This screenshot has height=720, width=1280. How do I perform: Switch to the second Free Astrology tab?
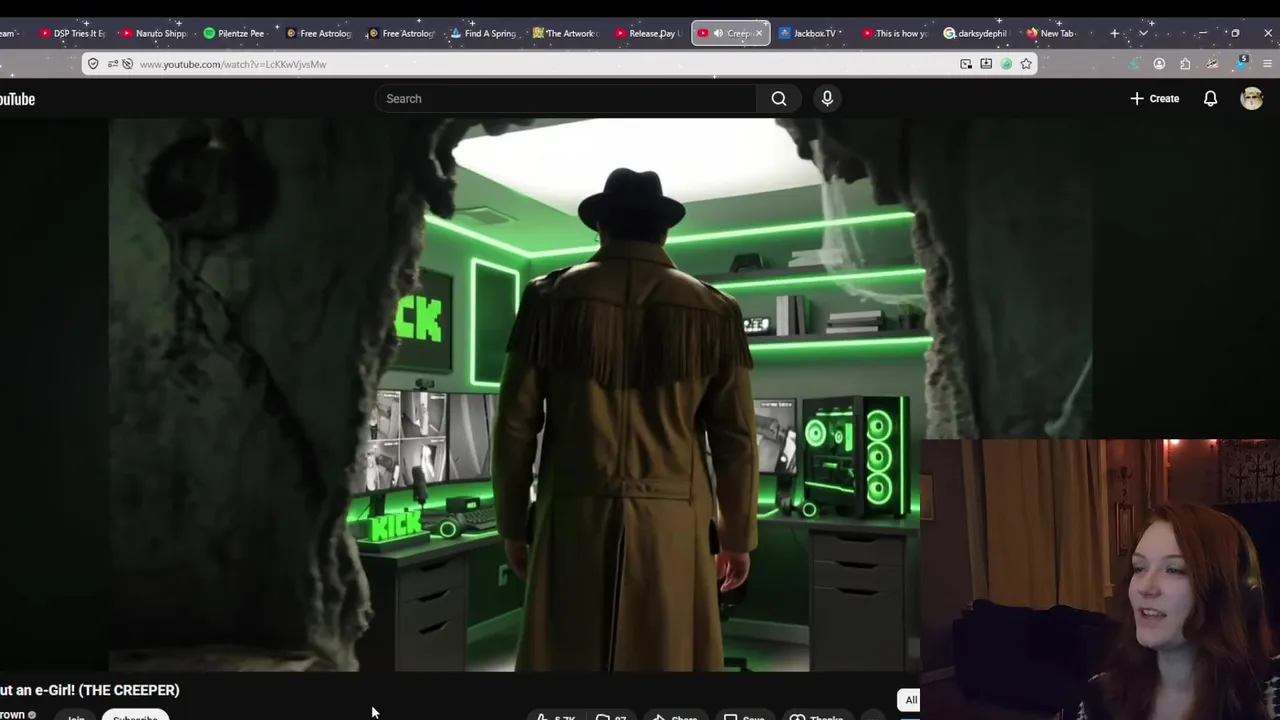[402, 33]
